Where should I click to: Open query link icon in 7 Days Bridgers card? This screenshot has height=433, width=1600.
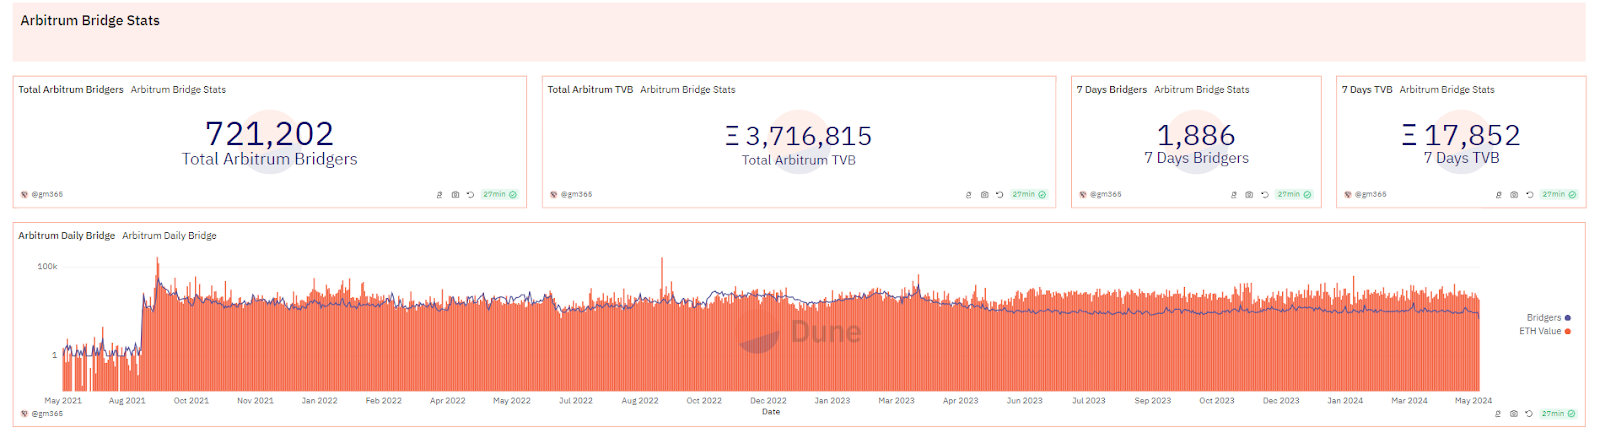coord(1233,195)
